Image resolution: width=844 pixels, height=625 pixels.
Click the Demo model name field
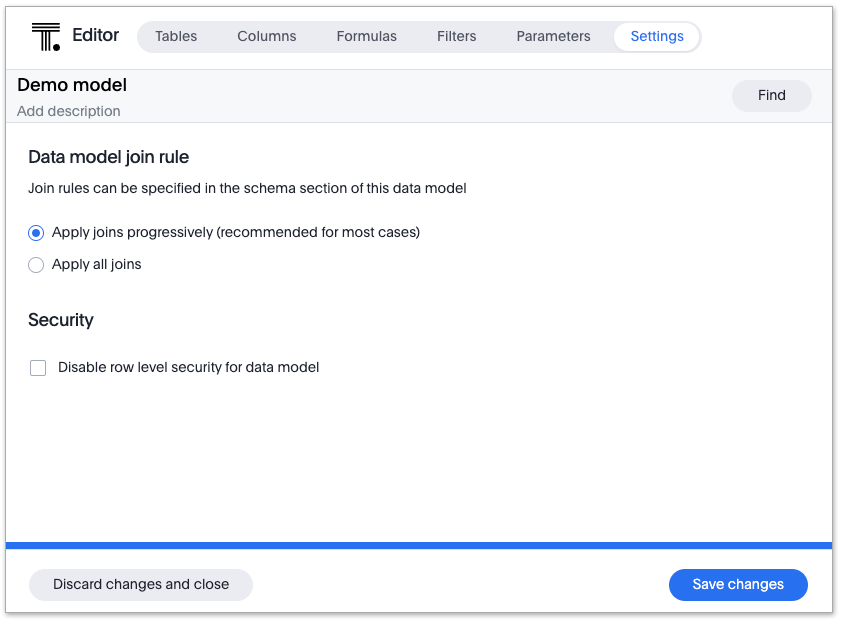pyautogui.click(x=72, y=86)
